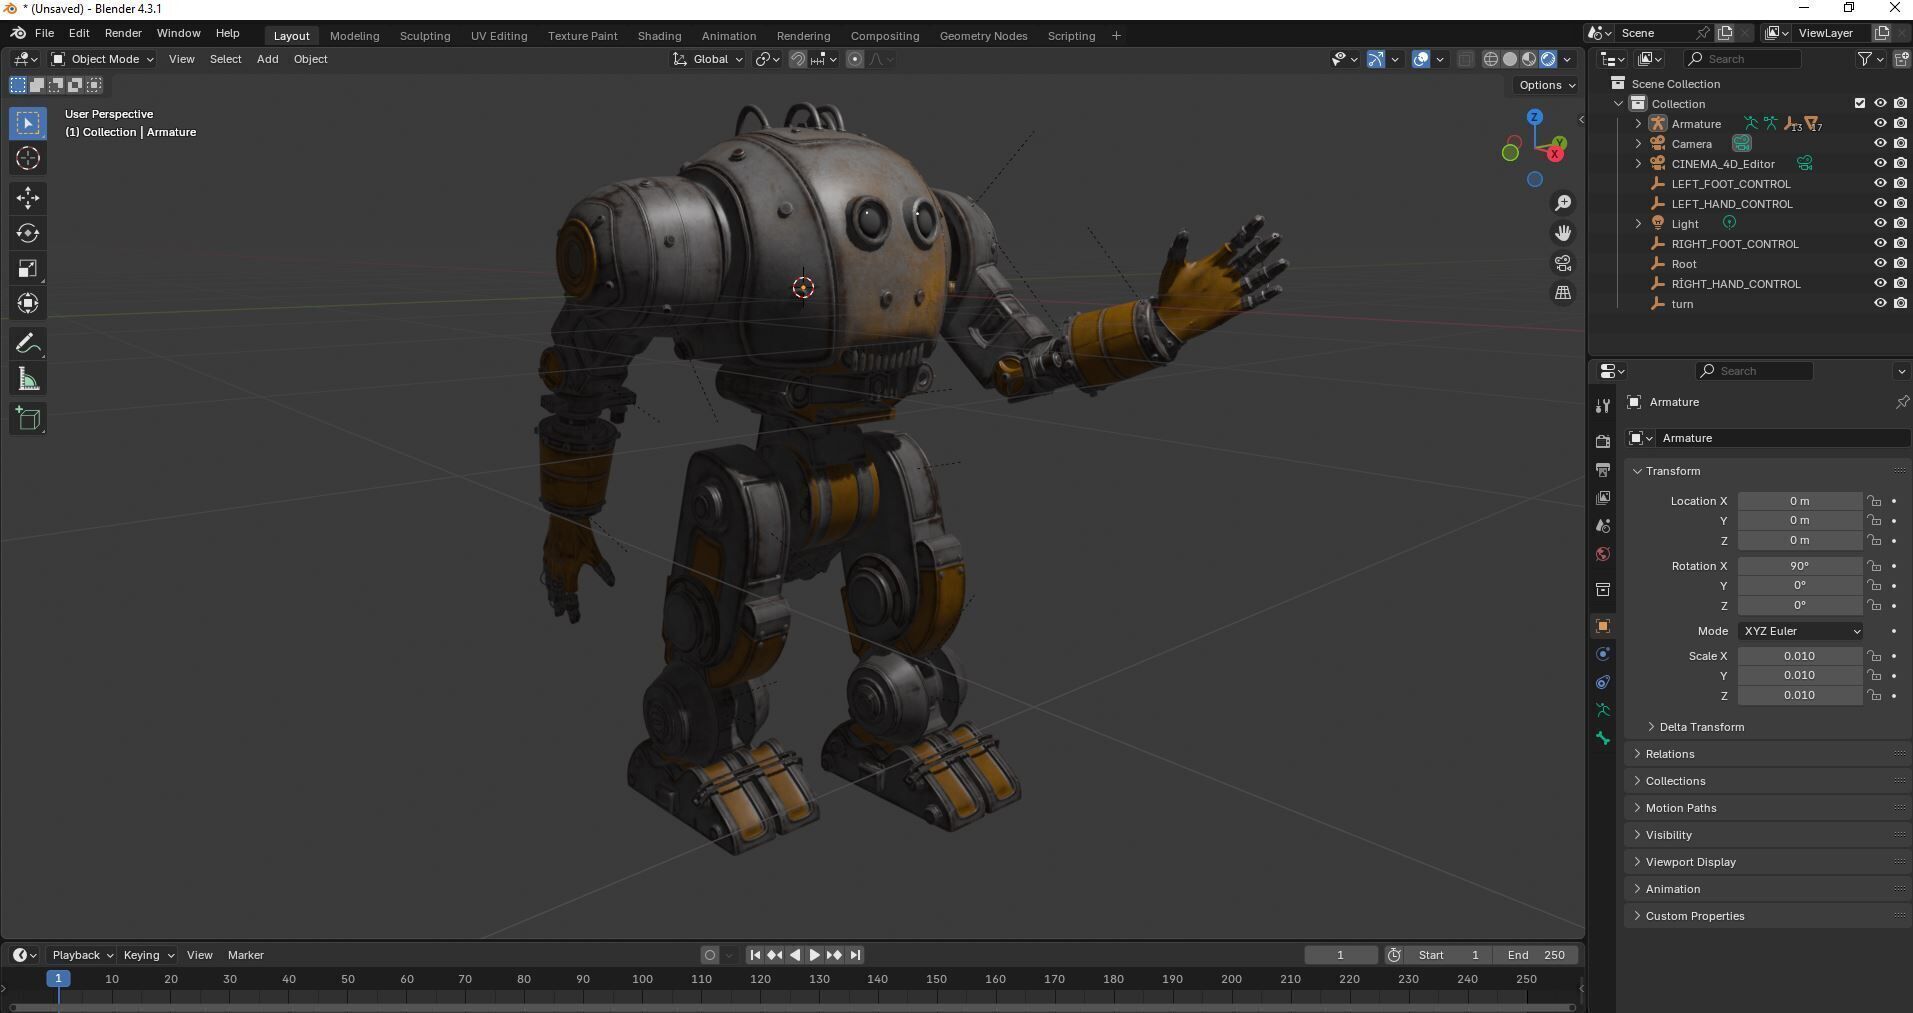Screen dimensions: 1913x1013
Task: Select the Cursor tool
Action: click(28, 158)
